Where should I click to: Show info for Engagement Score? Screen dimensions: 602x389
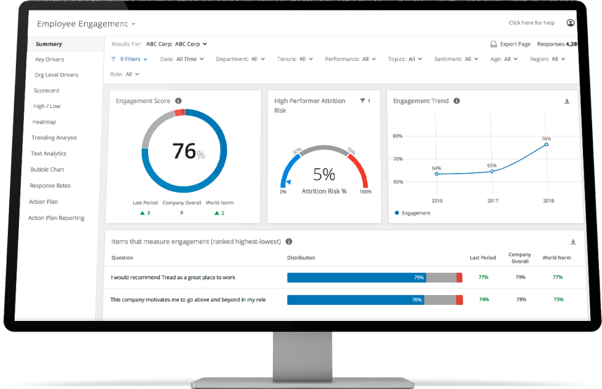[x=178, y=101]
